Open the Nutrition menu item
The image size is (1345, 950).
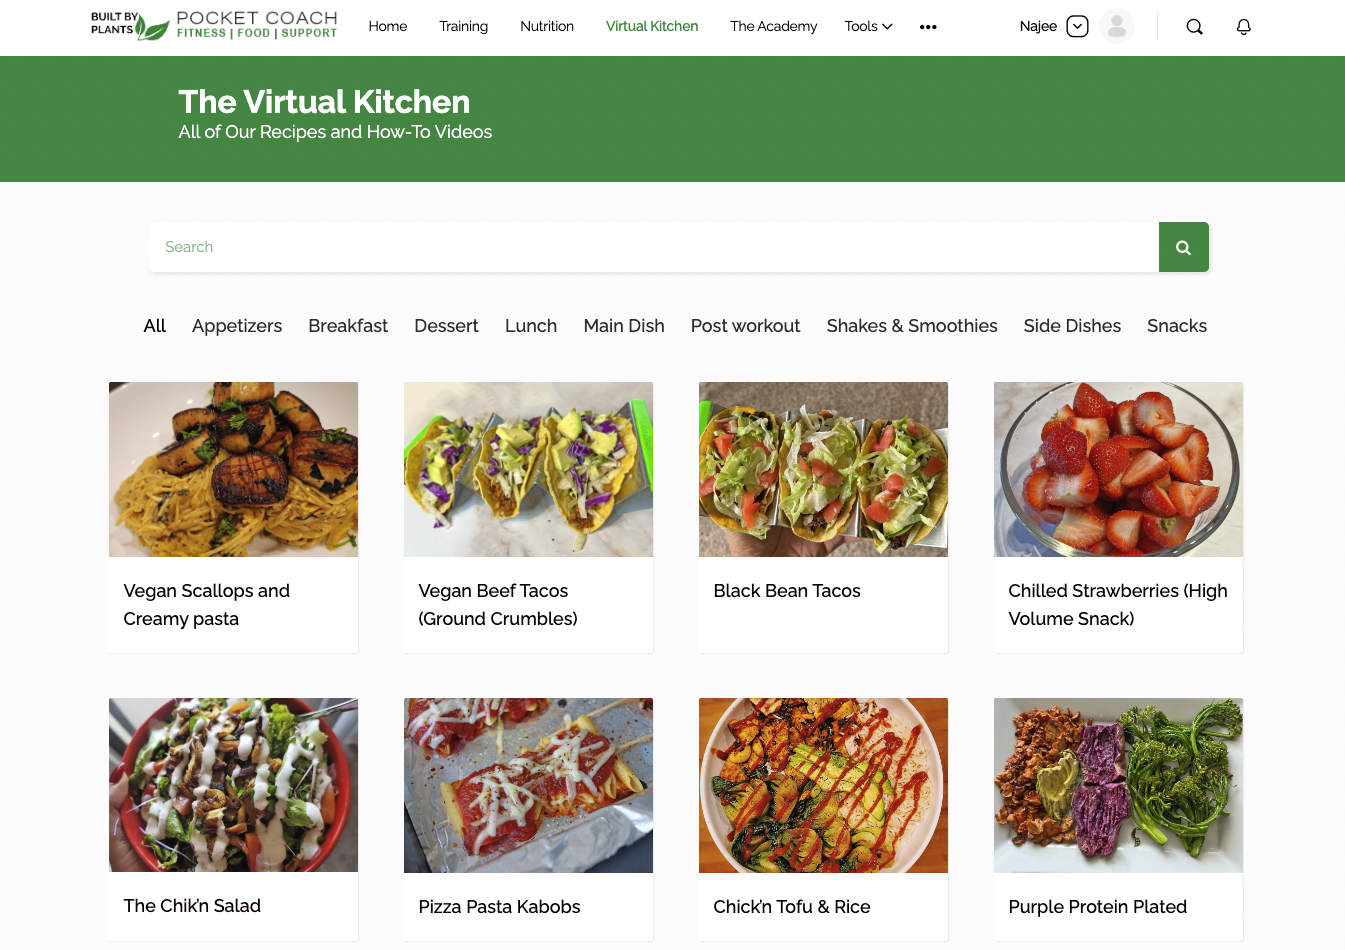coord(547,26)
